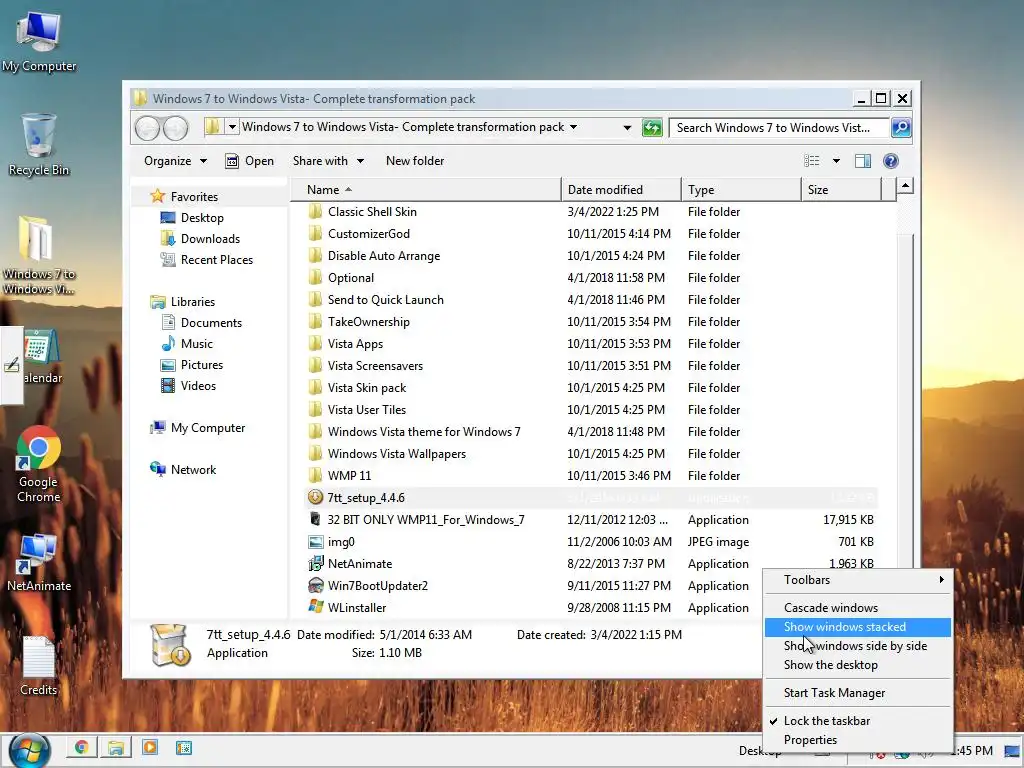Open the Organize dropdown menu

[x=175, y=161]
